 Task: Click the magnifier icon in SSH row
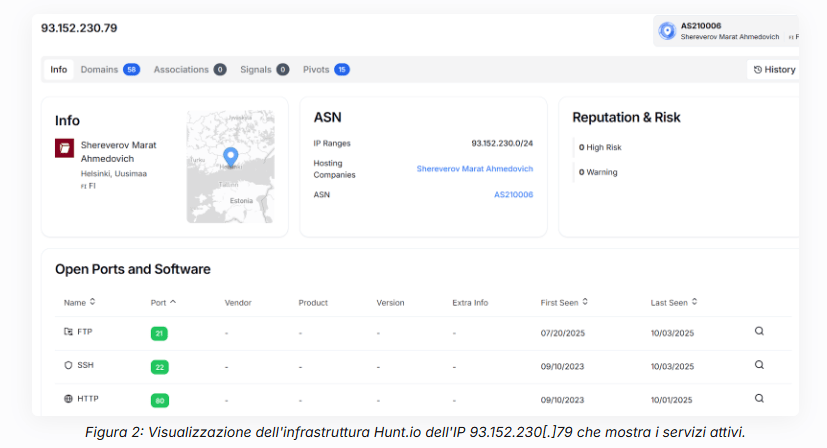[x=759, y=365]
